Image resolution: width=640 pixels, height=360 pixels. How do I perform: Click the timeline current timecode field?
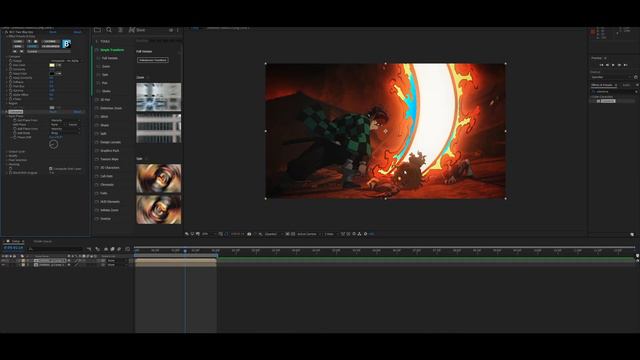click(13, 248)
